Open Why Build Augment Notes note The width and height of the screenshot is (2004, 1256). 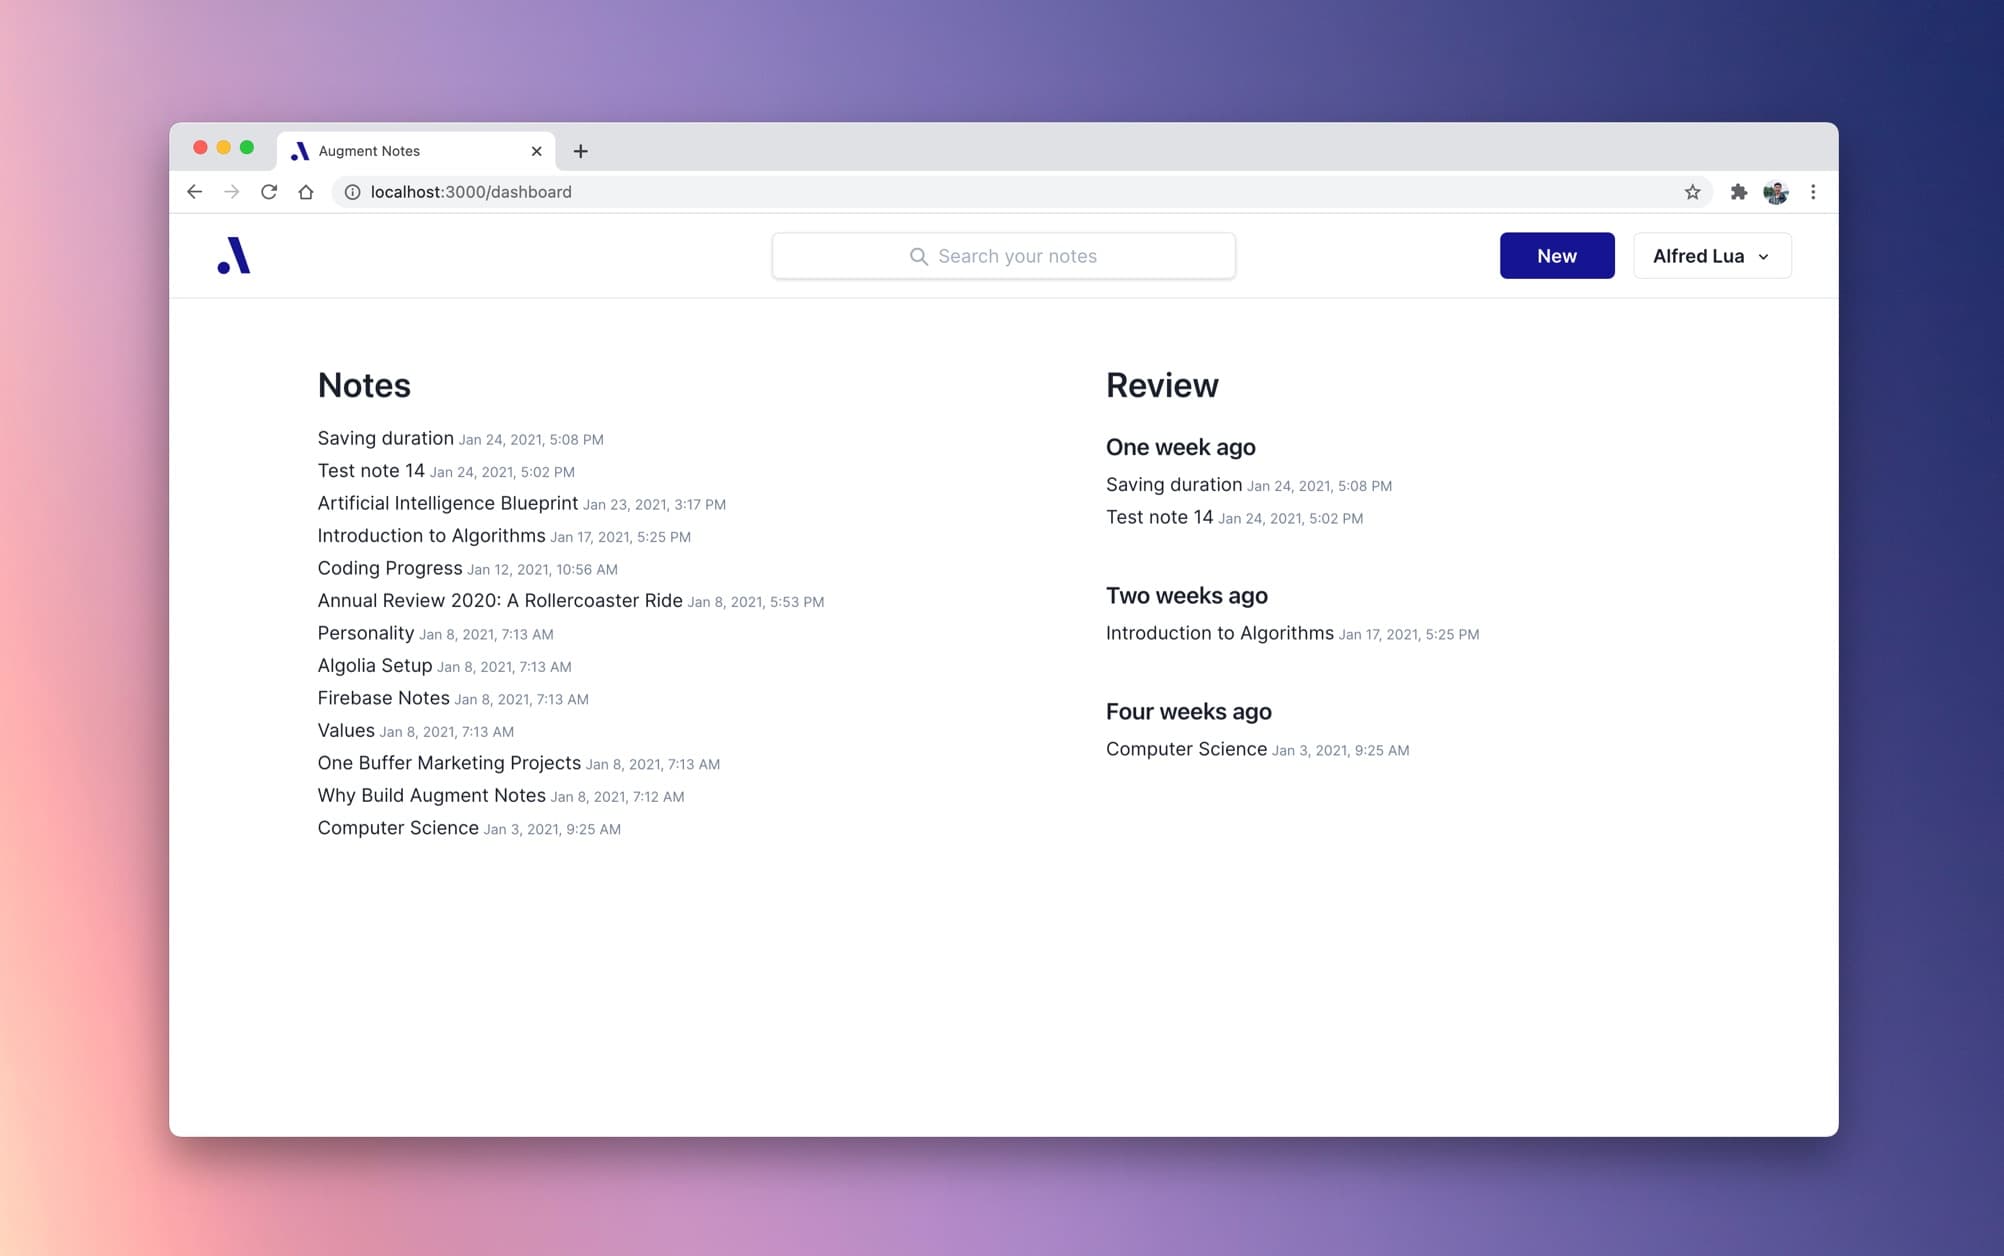[x=431, y=796]
